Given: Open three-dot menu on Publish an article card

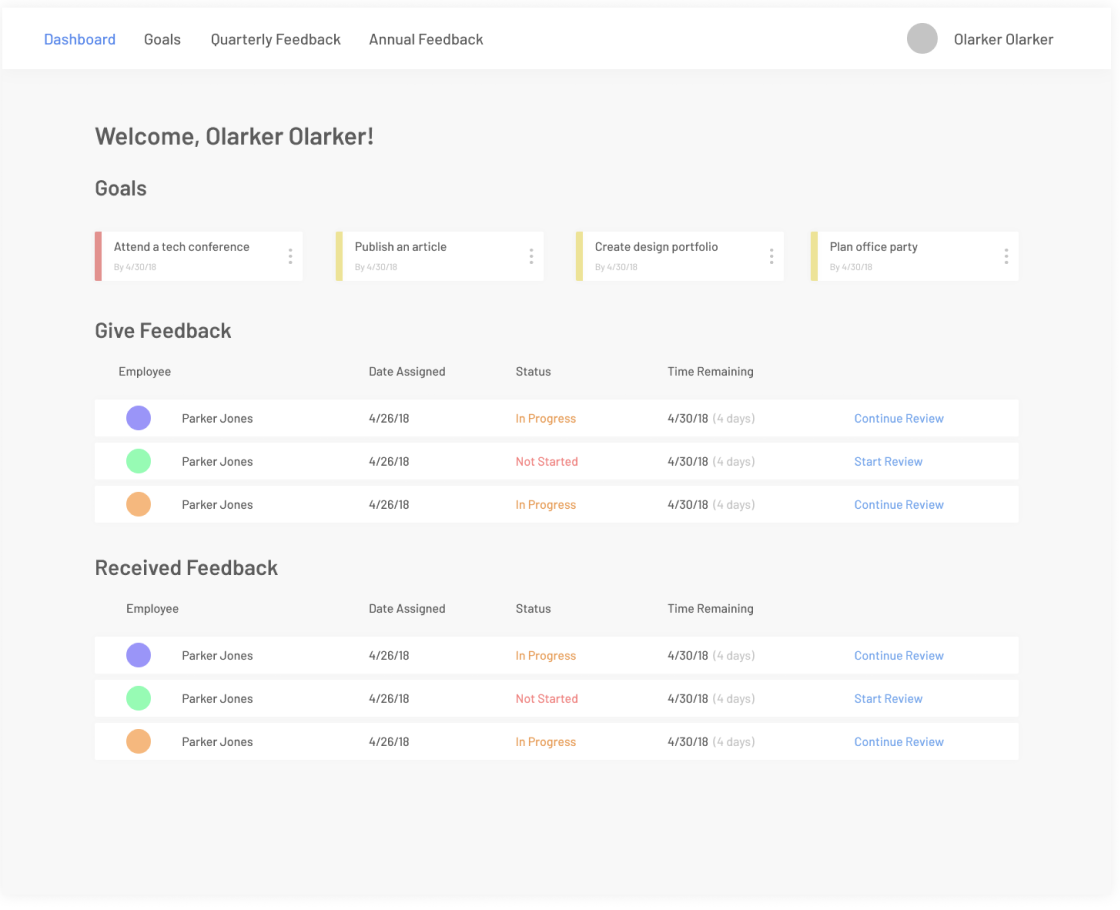Looking at the screenshot, I should (x=531, y=256).
